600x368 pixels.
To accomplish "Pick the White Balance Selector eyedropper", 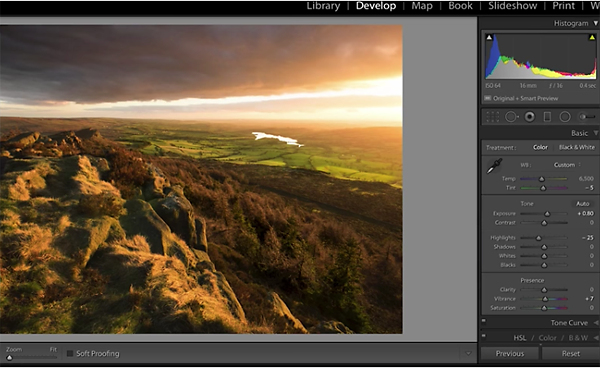I will 494,166.
